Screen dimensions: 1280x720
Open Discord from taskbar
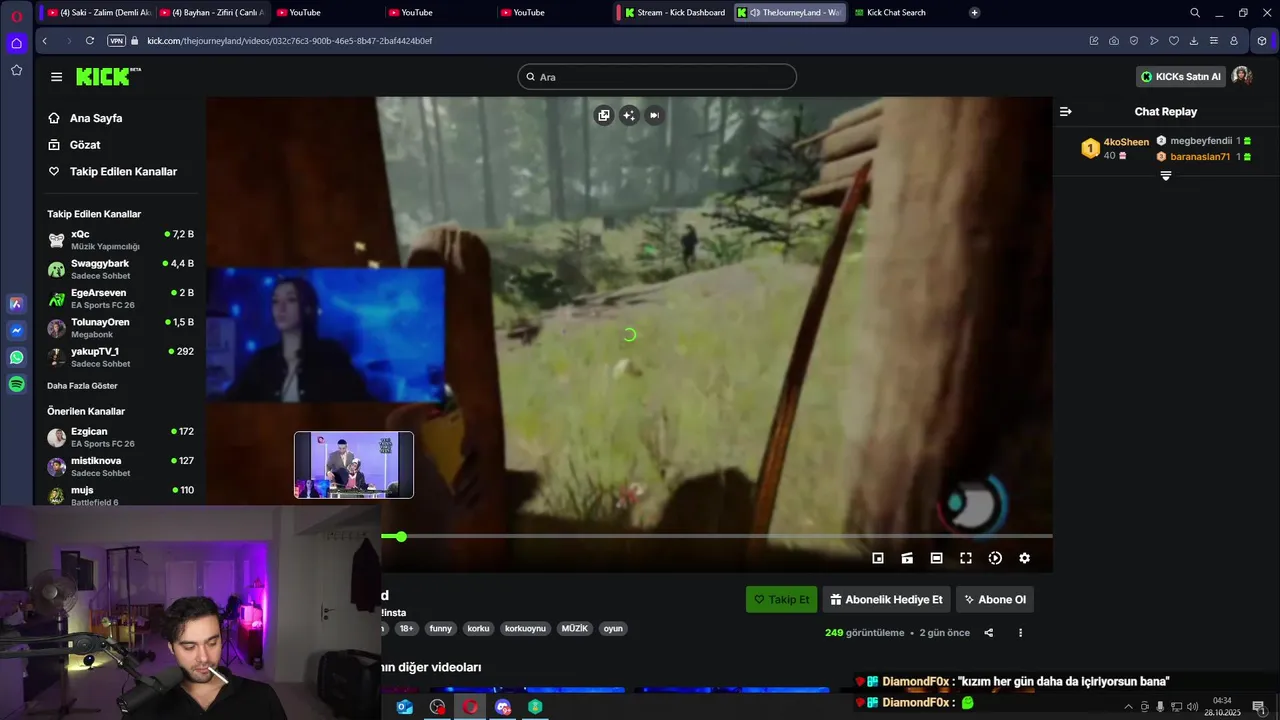503,707
